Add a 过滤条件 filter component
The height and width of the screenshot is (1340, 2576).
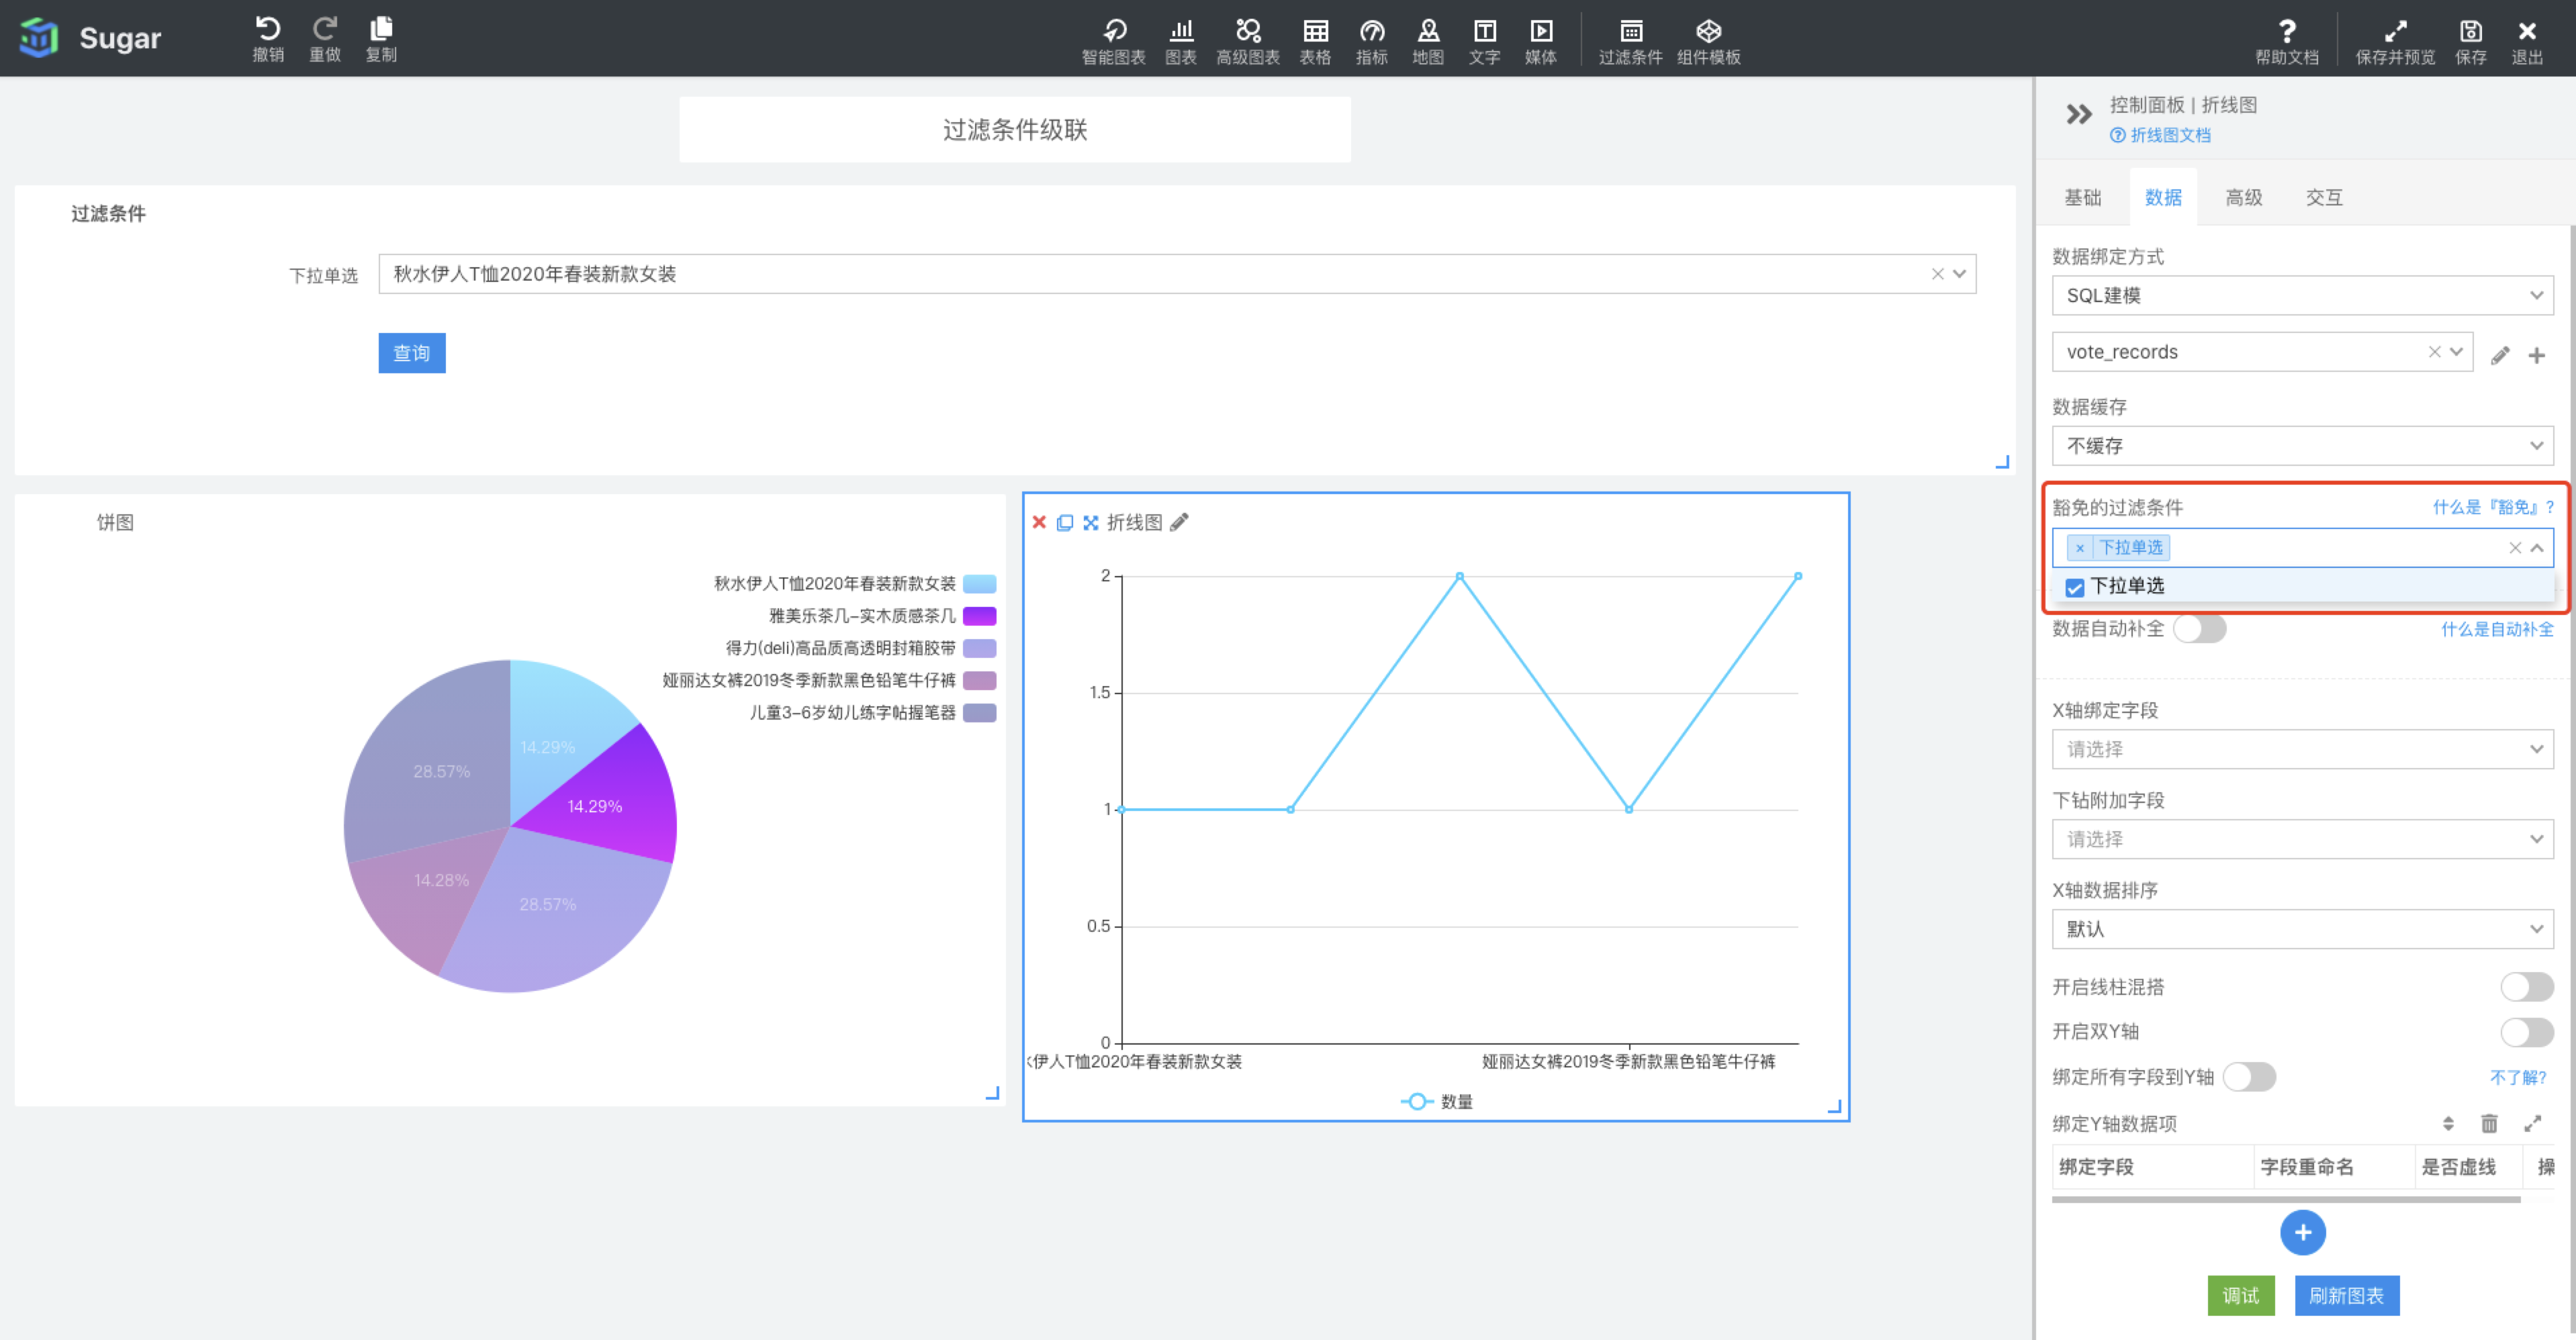(x=1630, y=42)
